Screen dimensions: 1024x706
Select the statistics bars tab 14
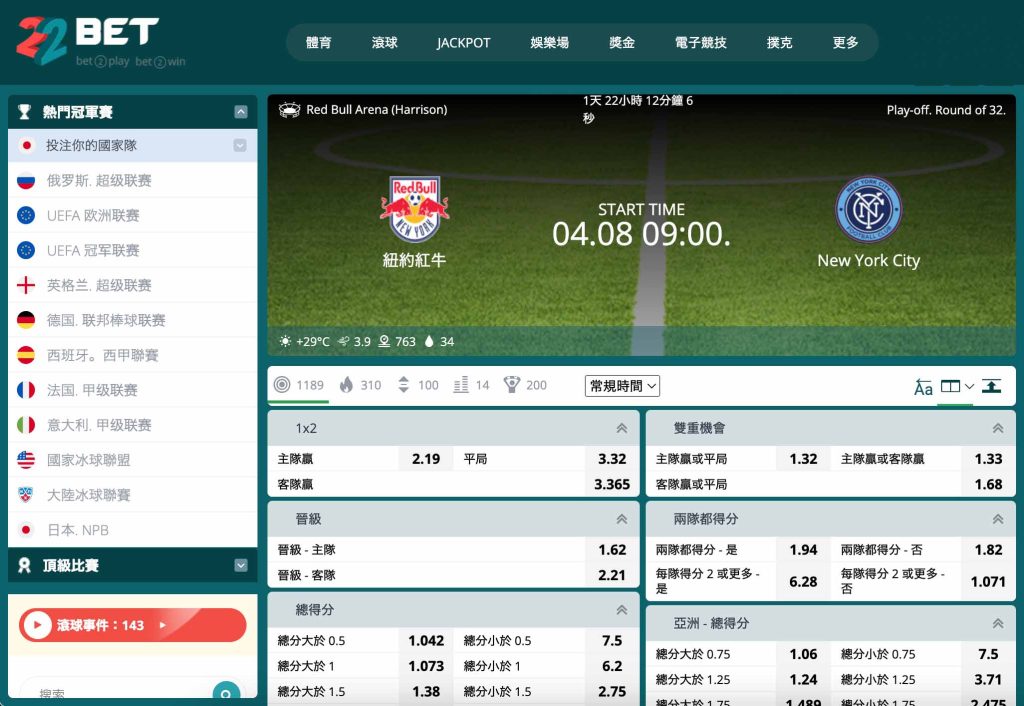pyautogui.click(x=472, y=385)
